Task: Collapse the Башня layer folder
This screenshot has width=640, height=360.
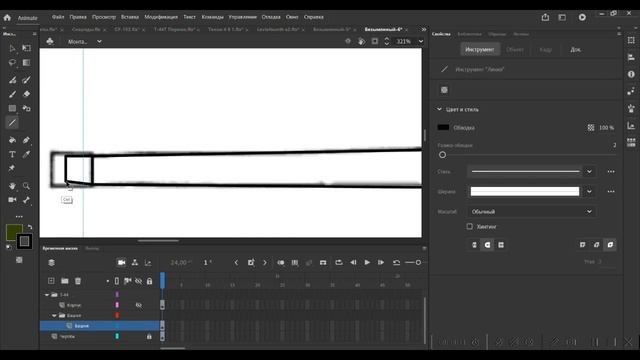Action: click(x=54, y=316)
